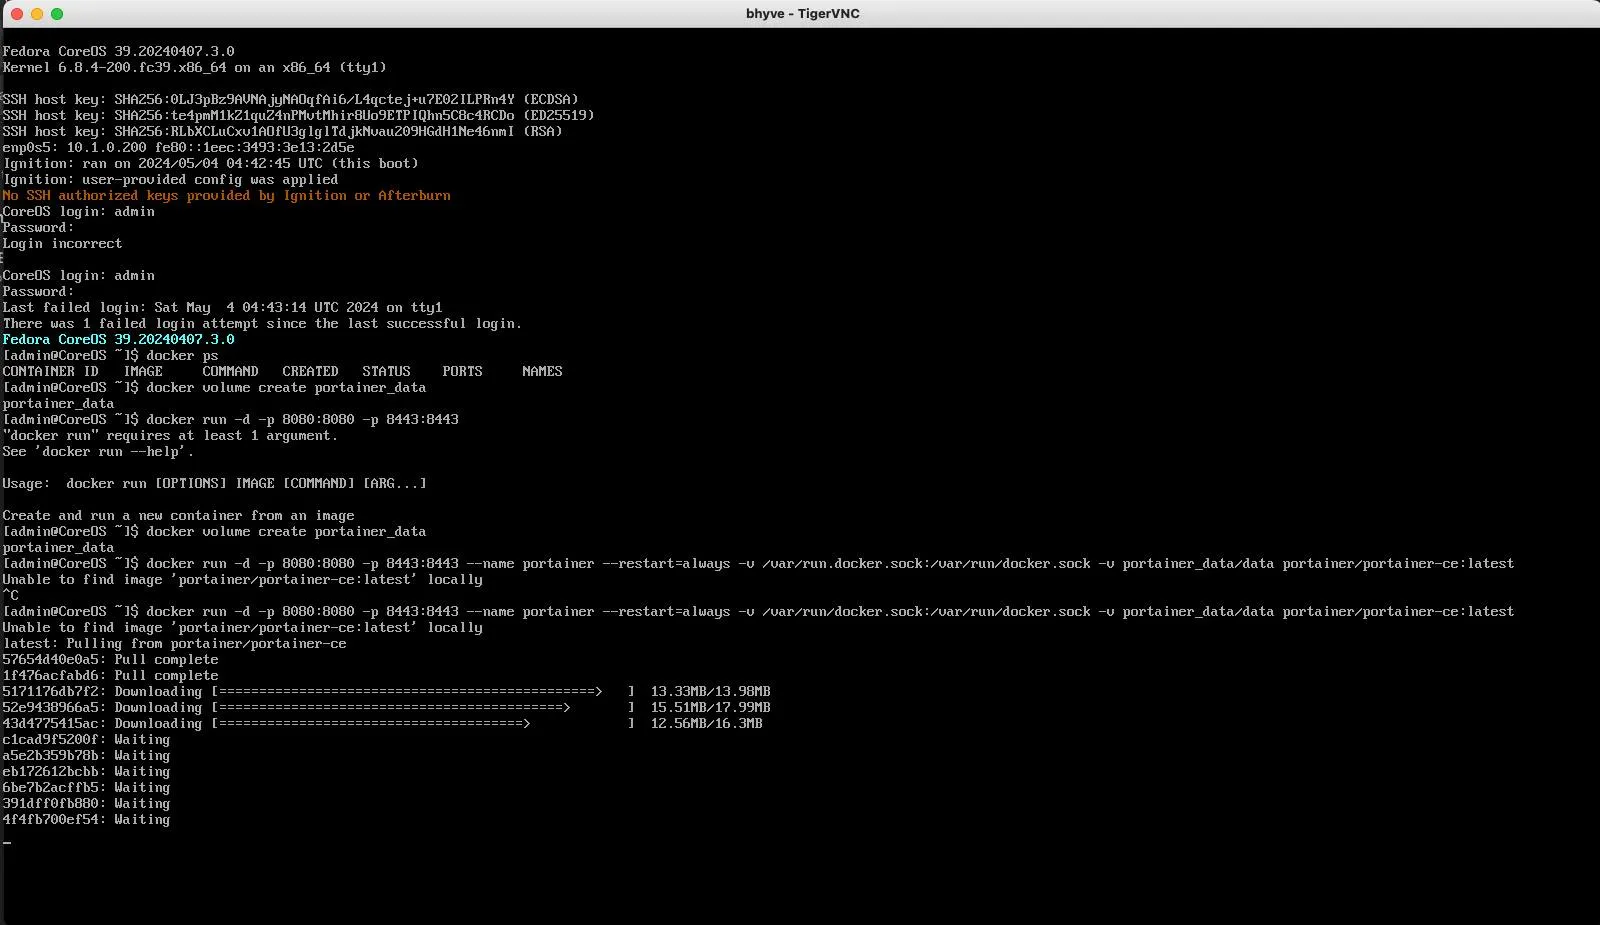
Task: Select the "No SSH authorized keys" warning
Action: pos(226,195)
